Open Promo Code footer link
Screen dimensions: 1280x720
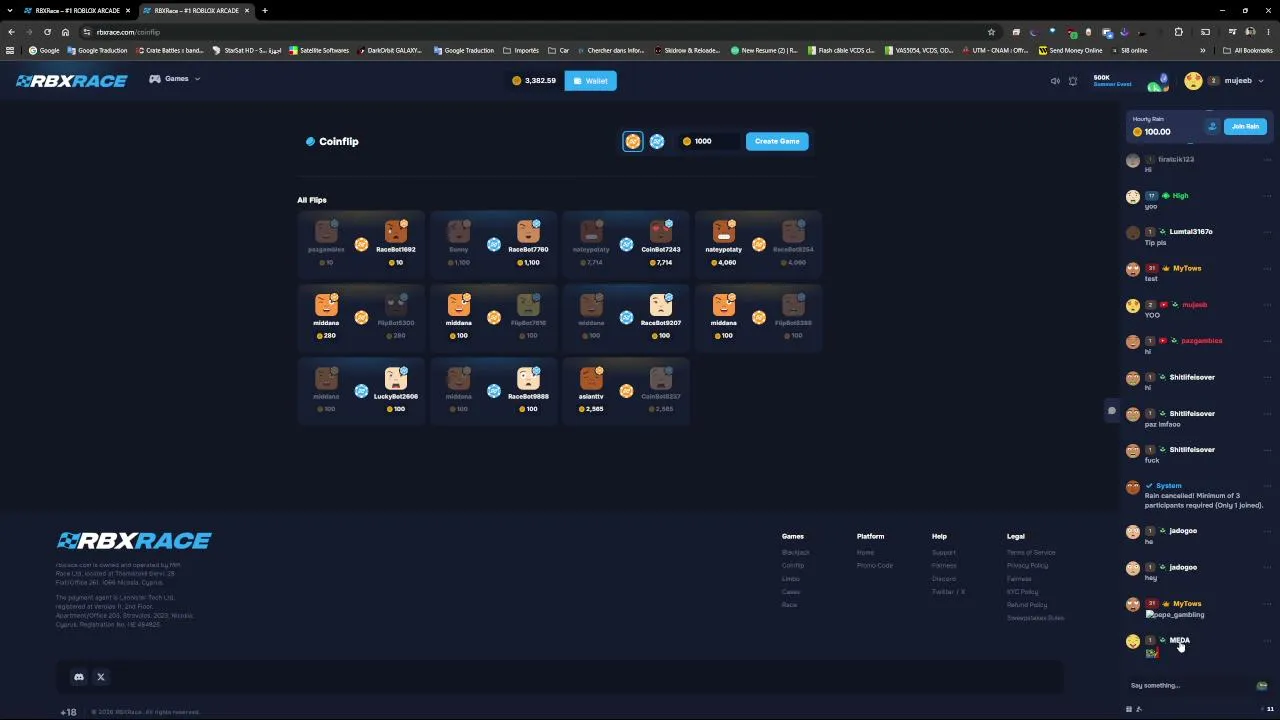pyautogui.click(x=875, y=566)
